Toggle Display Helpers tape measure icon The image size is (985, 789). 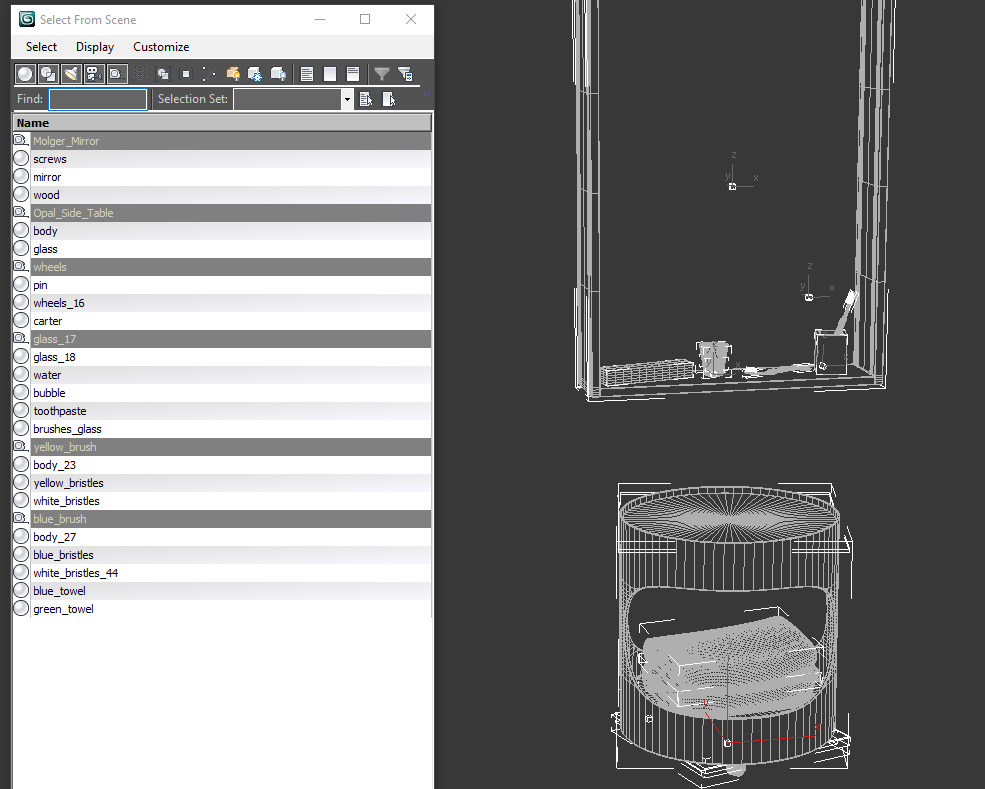click(x=117, y=74)
